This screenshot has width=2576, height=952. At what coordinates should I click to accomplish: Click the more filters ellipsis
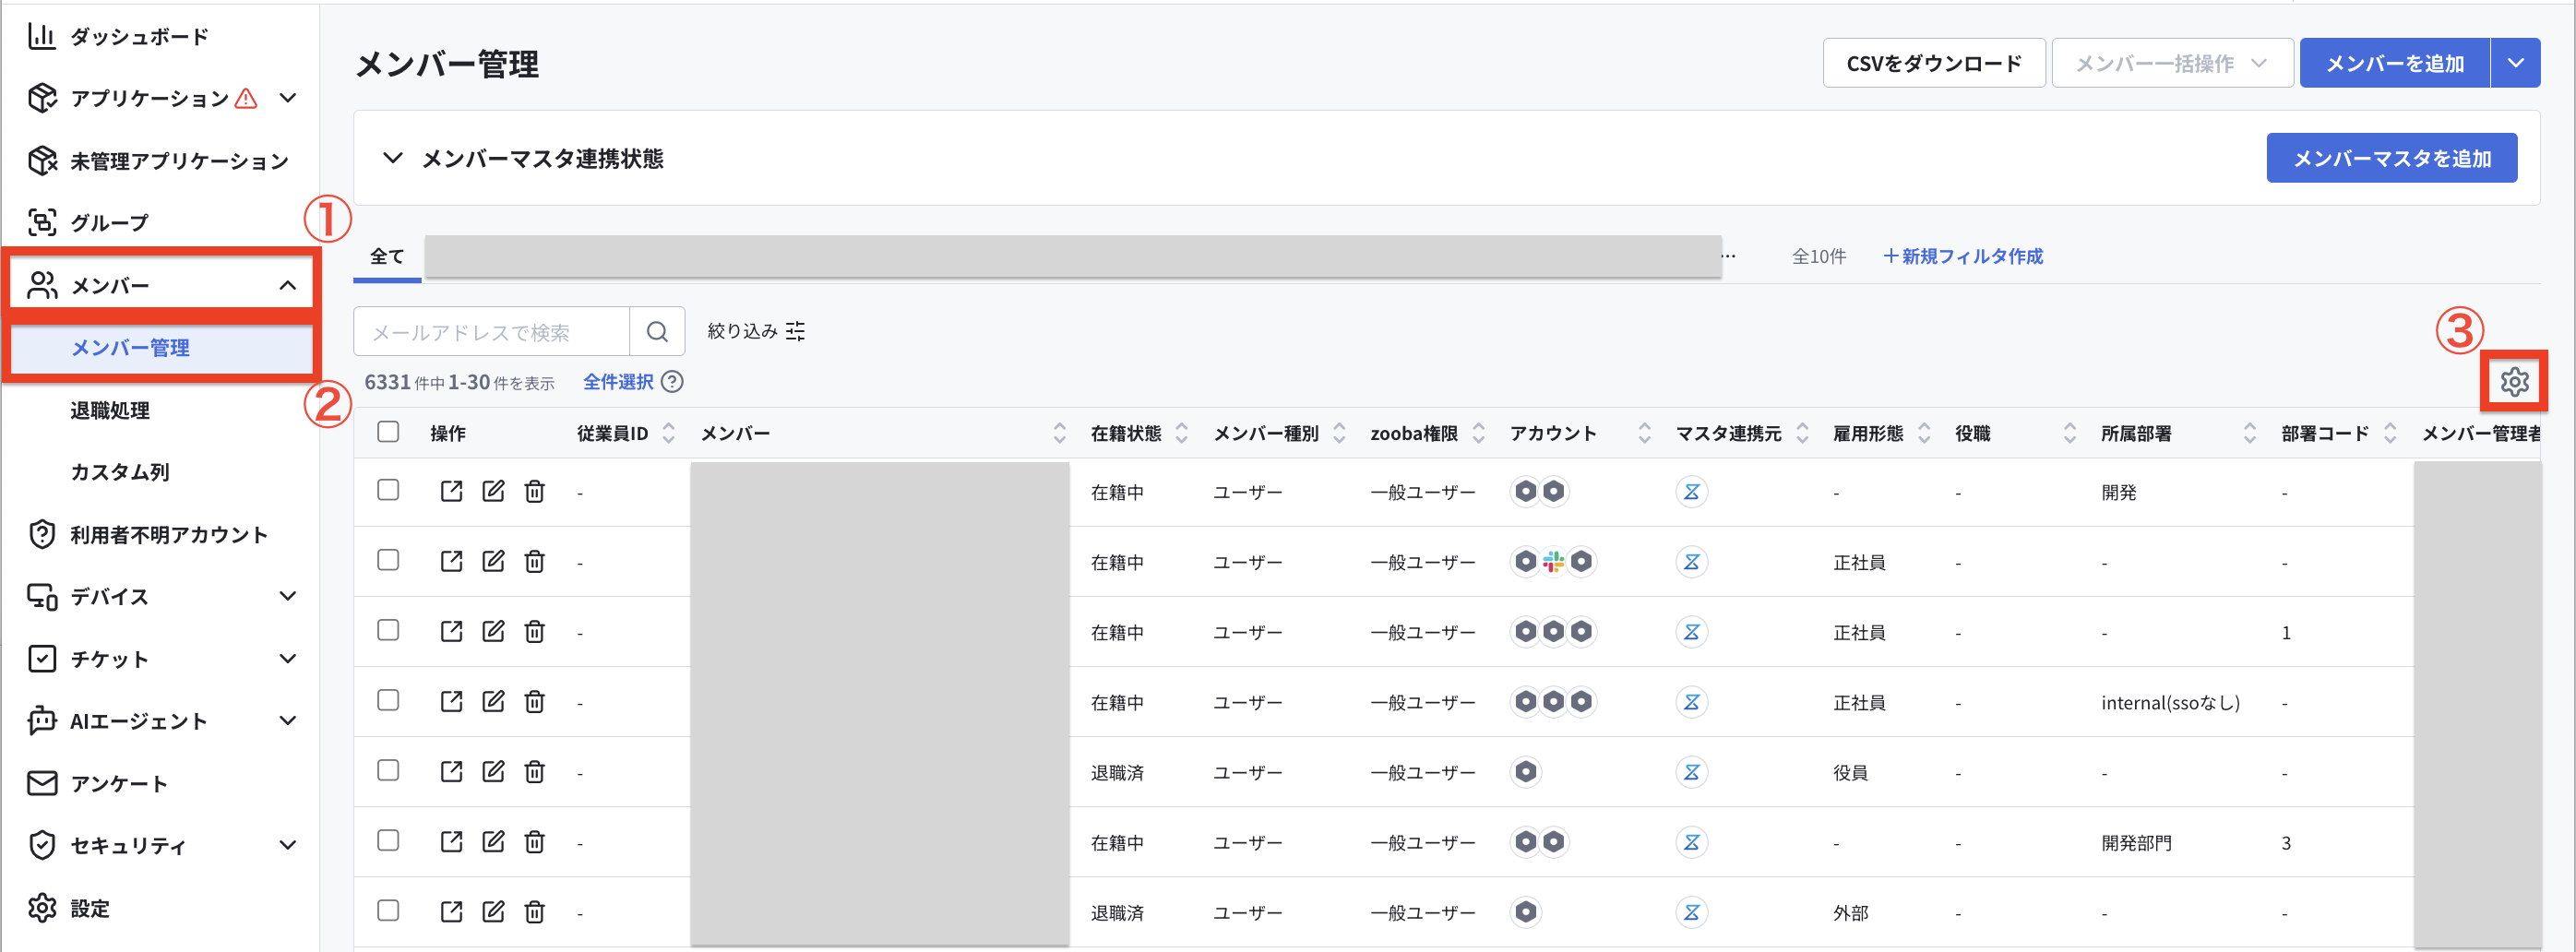tap(1728, 256)
